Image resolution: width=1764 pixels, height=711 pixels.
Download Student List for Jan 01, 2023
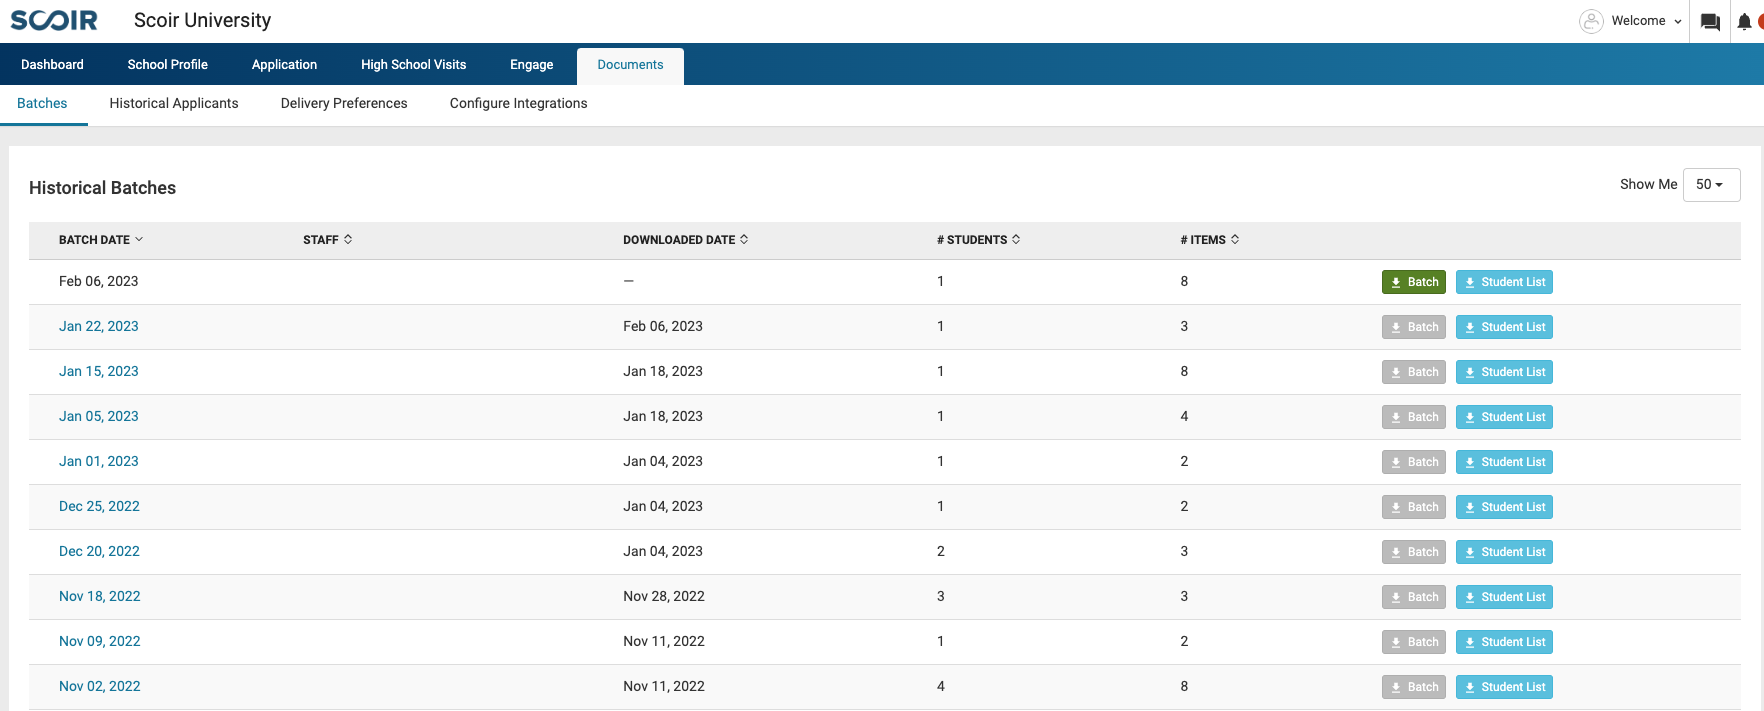[1504, 462]
